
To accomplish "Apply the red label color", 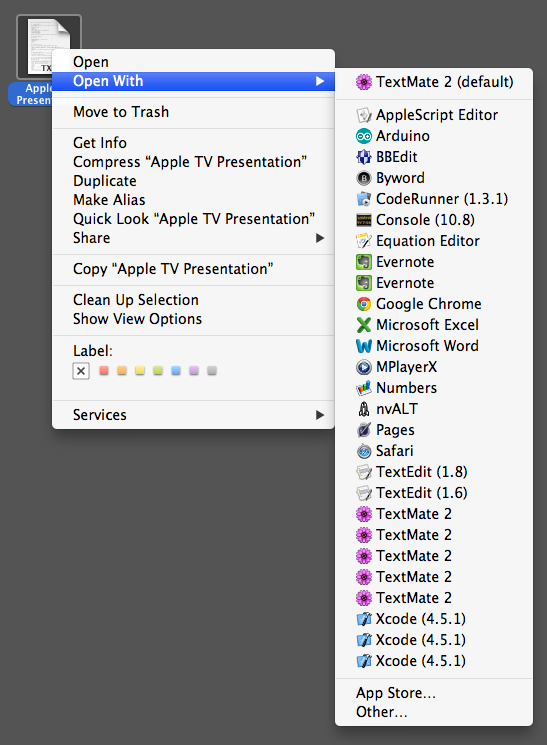I will point(104,371).
